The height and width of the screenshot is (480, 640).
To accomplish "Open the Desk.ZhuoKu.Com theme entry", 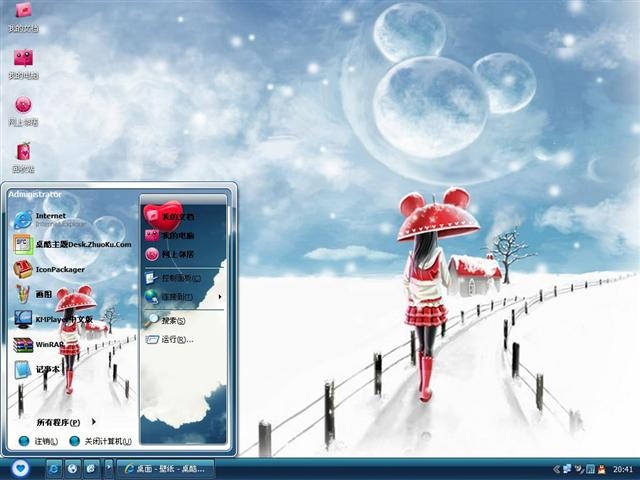I will (x=72, y=244).
